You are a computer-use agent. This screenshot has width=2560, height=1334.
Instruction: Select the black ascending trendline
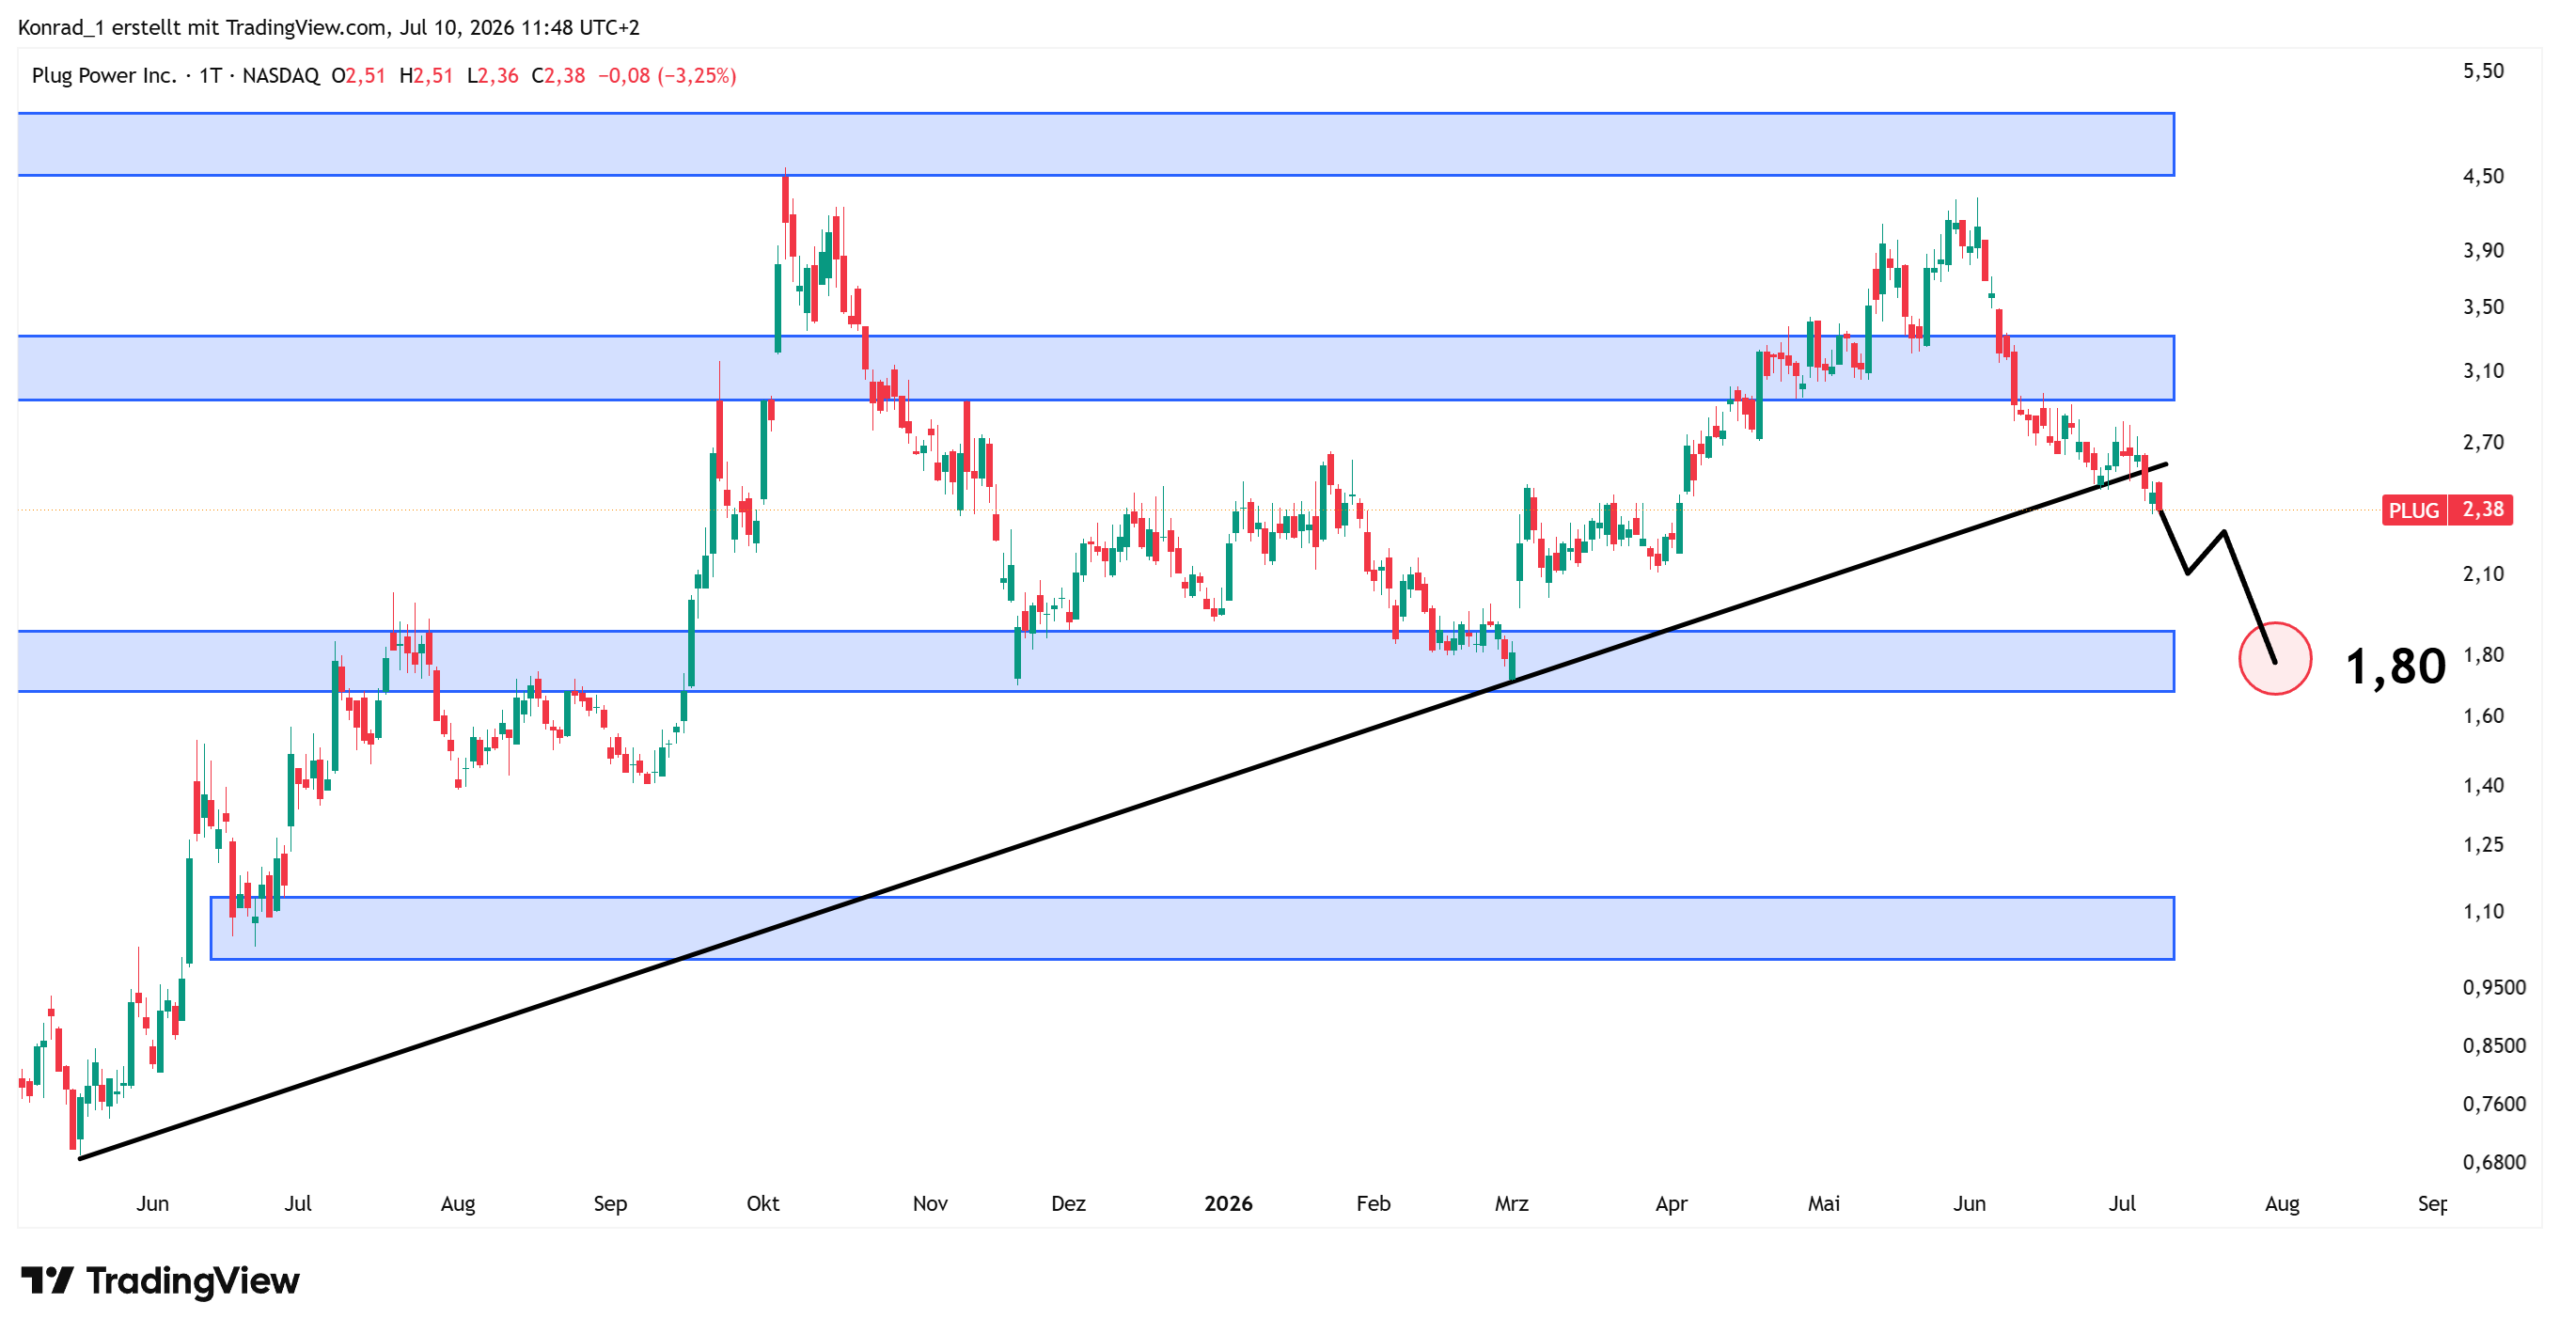point(1122,812)
